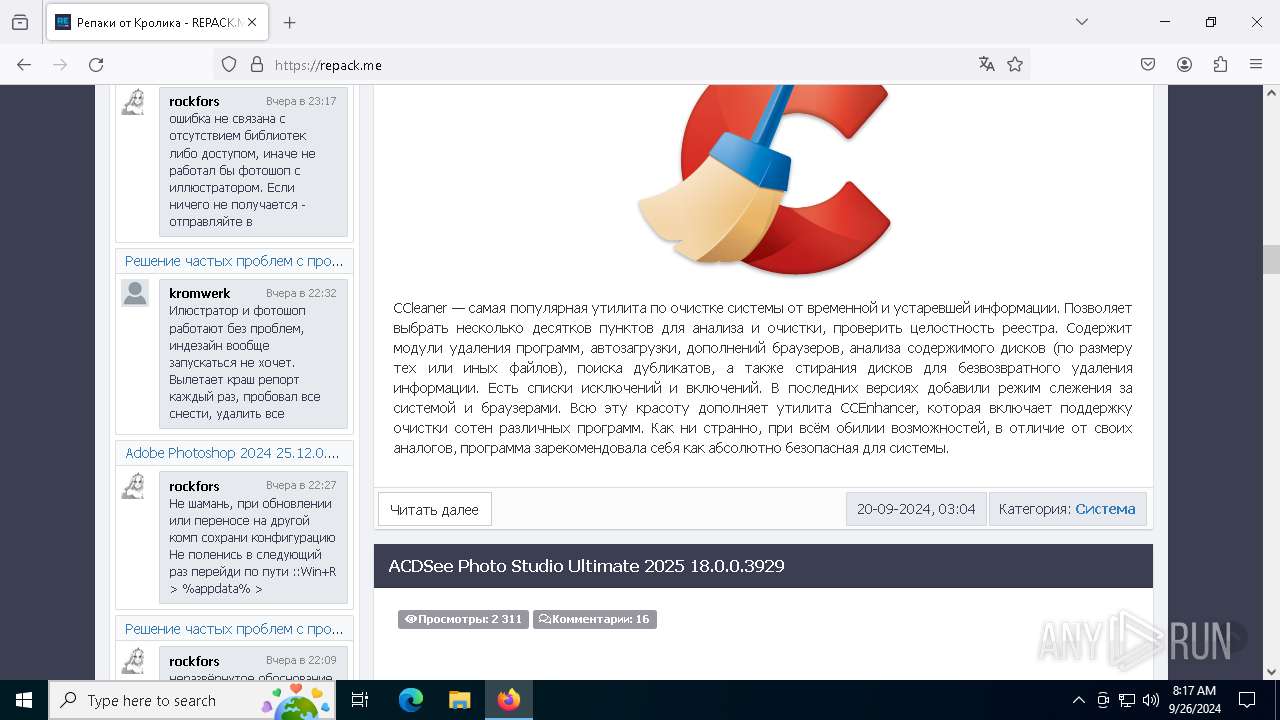Click rockfors avatar at Вчера в 22:27

135,485
